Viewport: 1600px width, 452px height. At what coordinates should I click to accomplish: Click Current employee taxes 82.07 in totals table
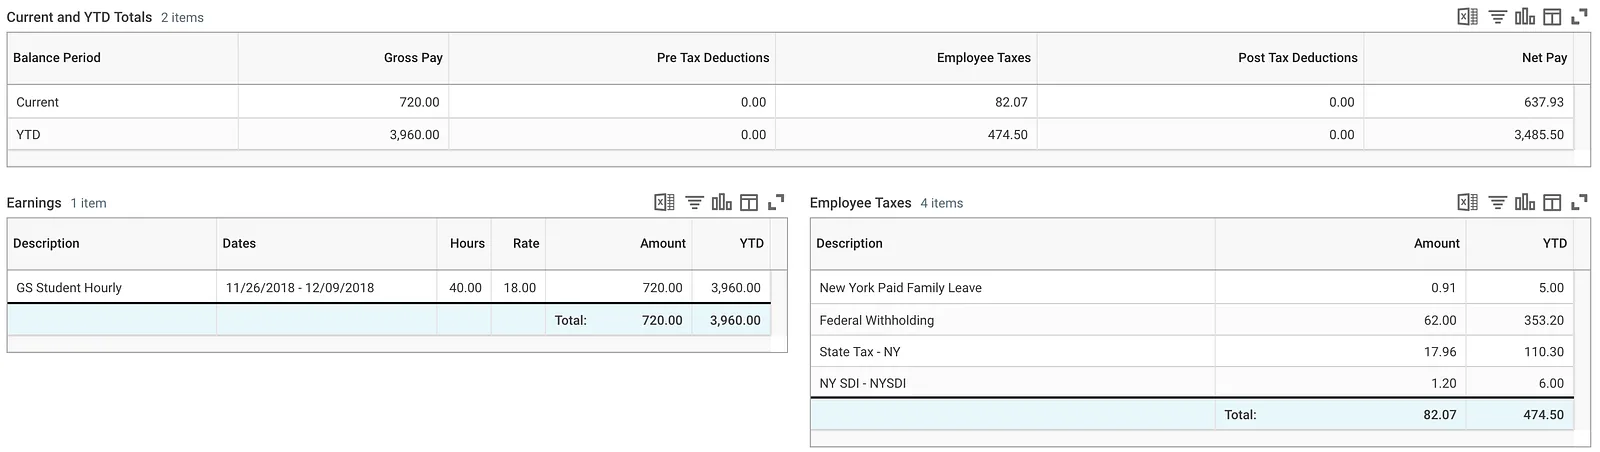click(1011, 102)
